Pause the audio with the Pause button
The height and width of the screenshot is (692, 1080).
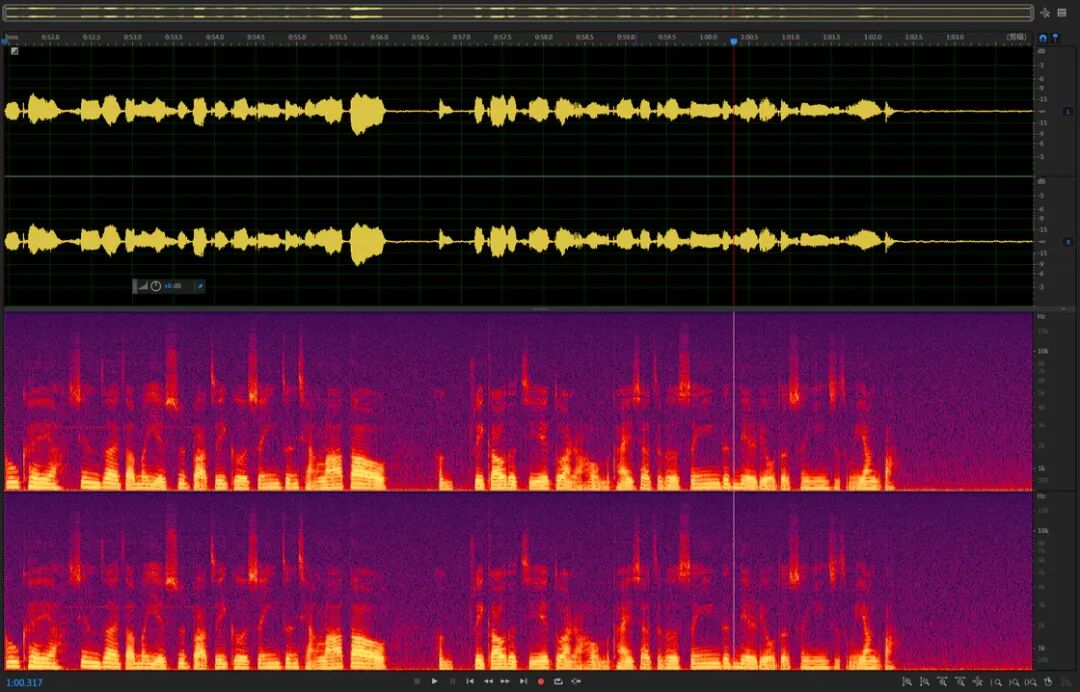coord(453,682)
